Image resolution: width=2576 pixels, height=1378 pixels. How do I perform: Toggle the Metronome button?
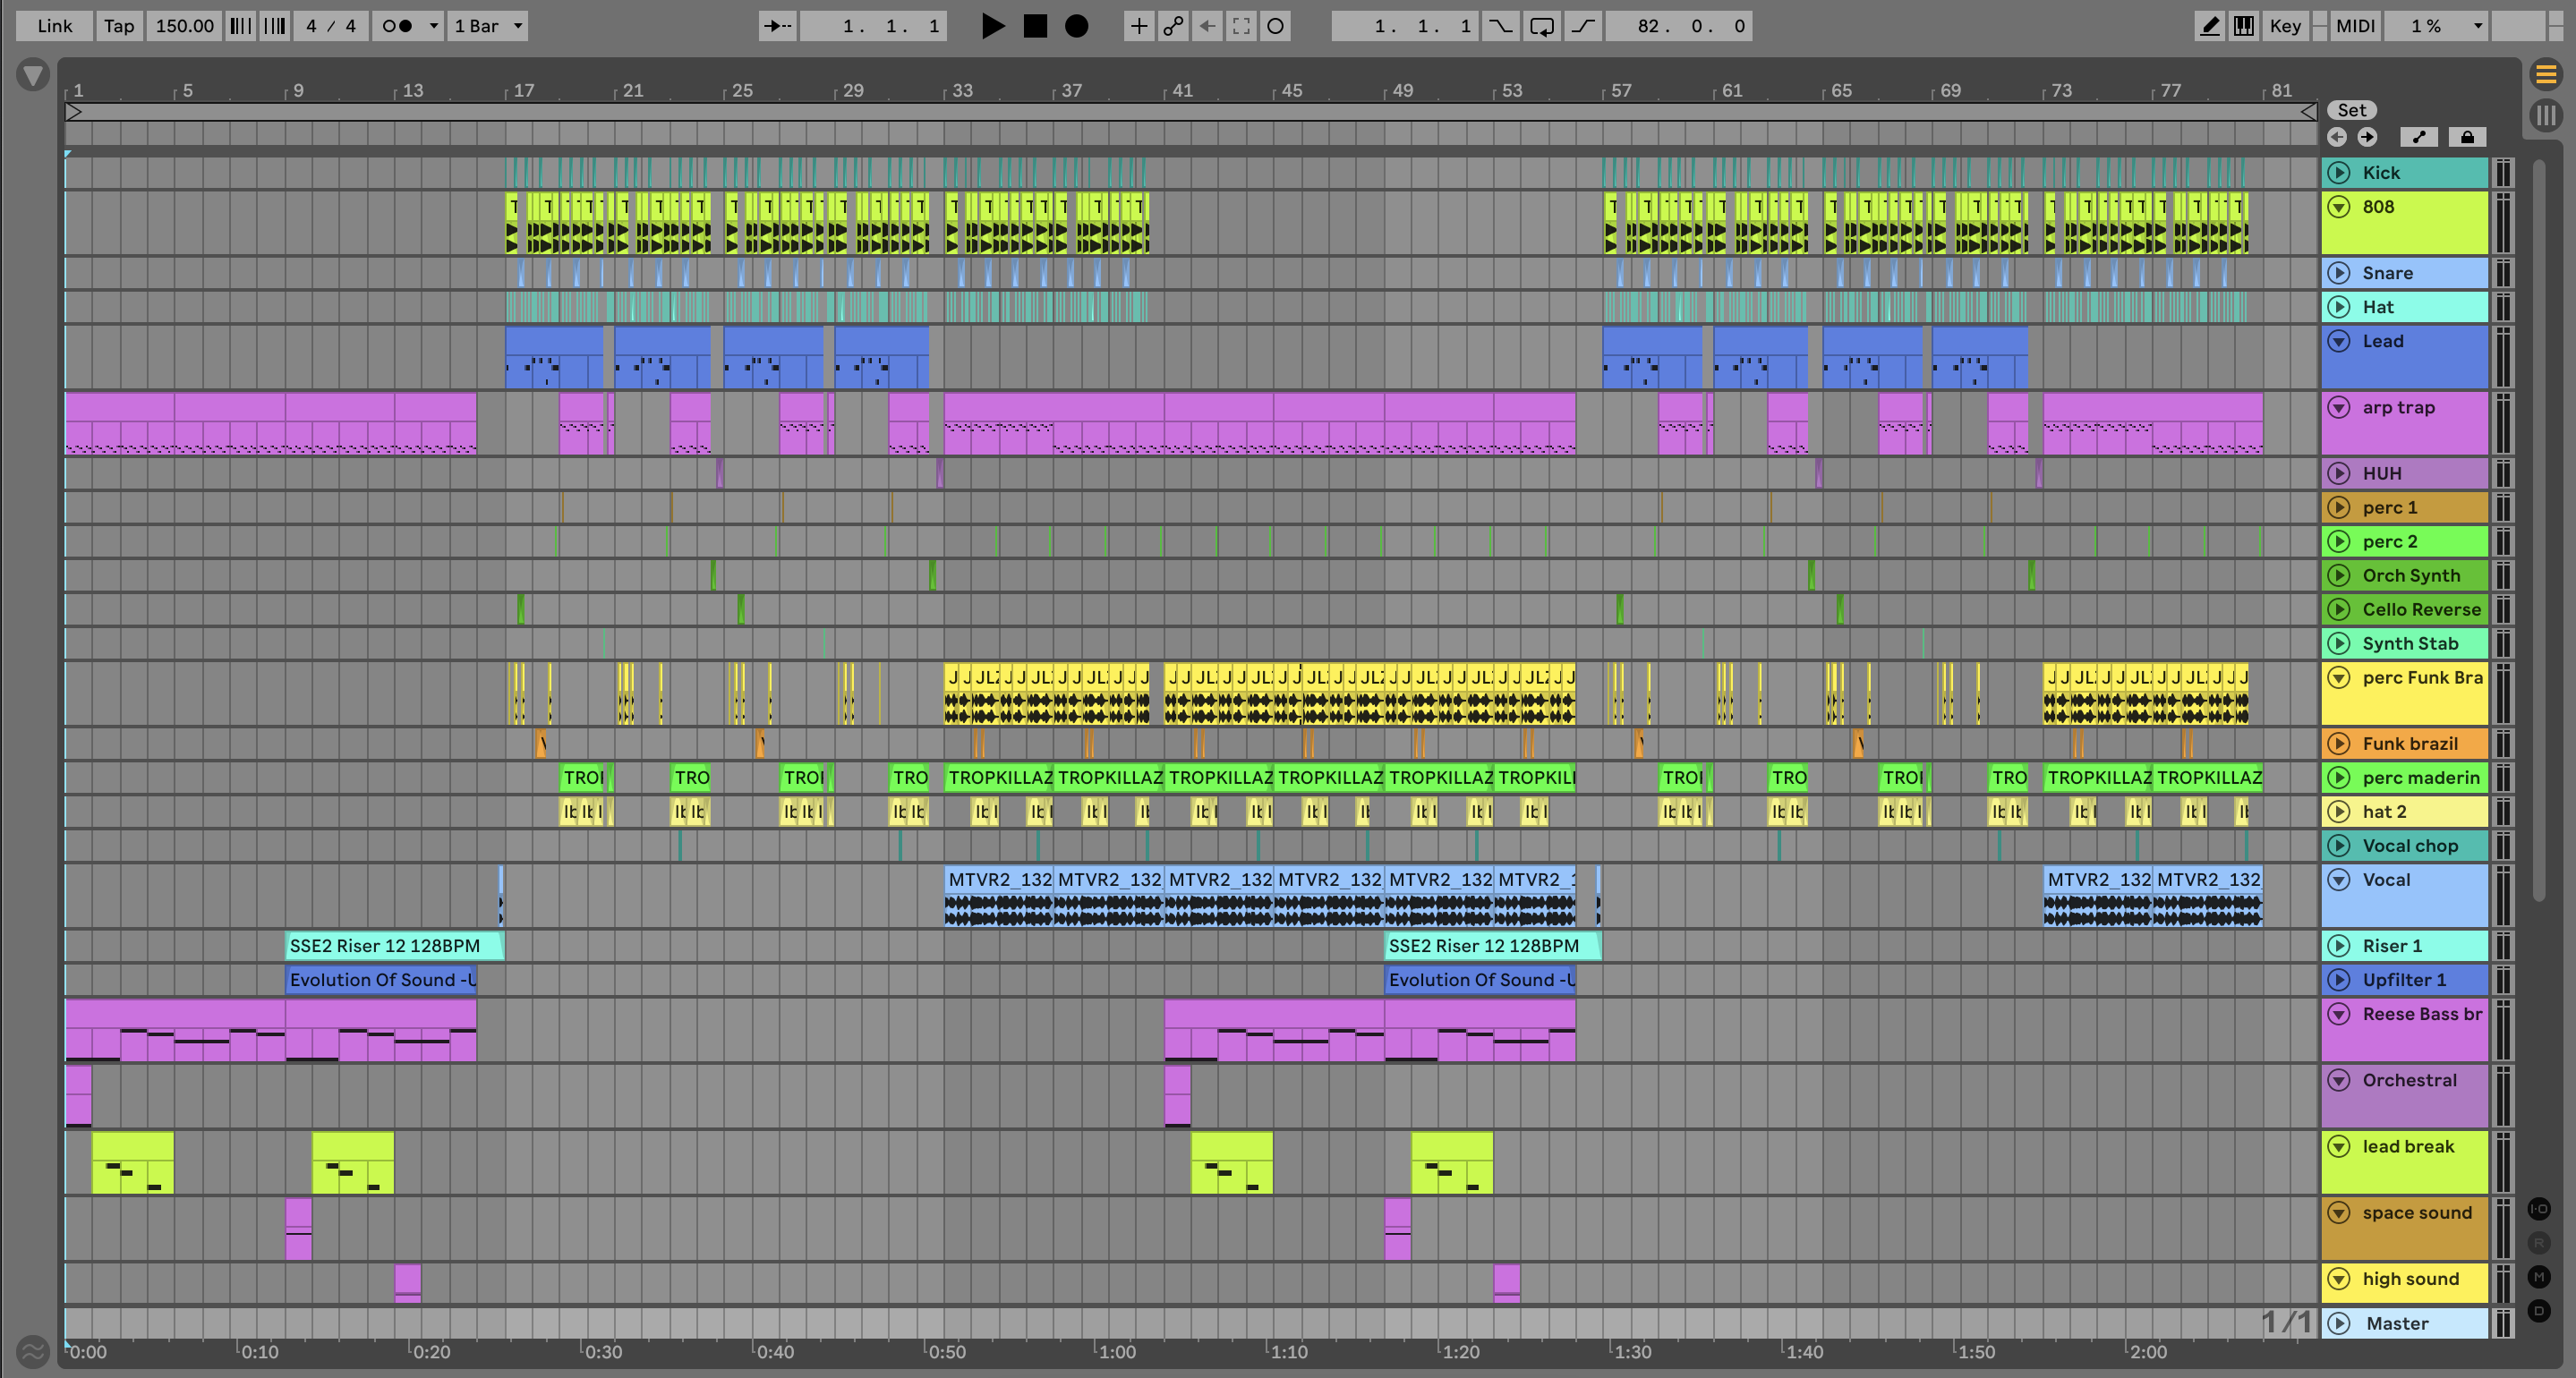click(x=398, y=26)
